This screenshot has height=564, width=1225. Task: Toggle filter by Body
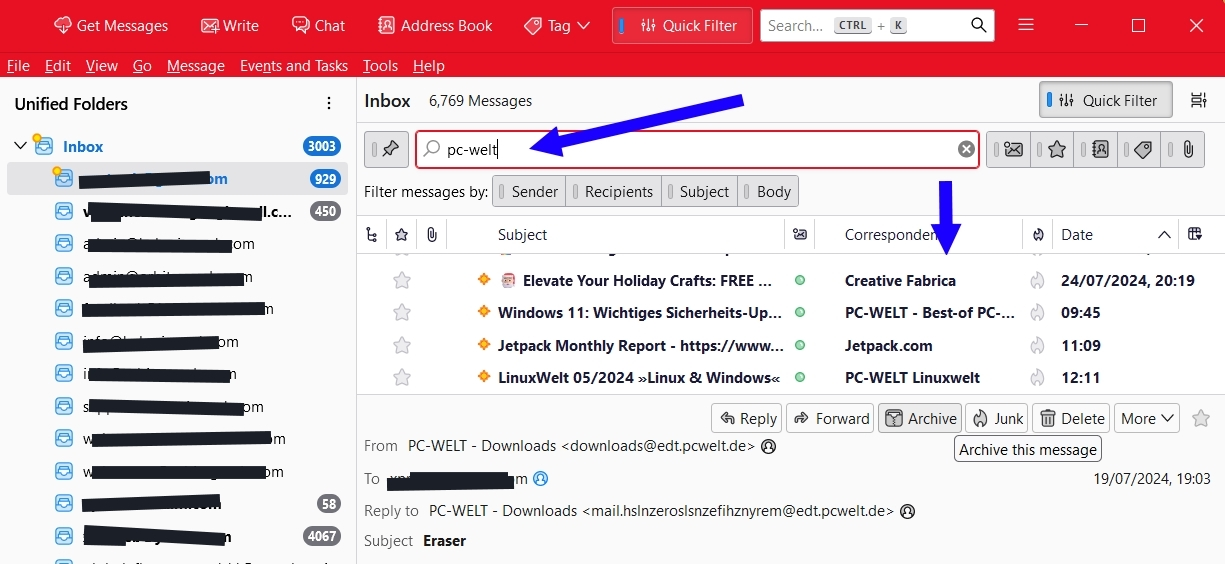click(768, 192)
